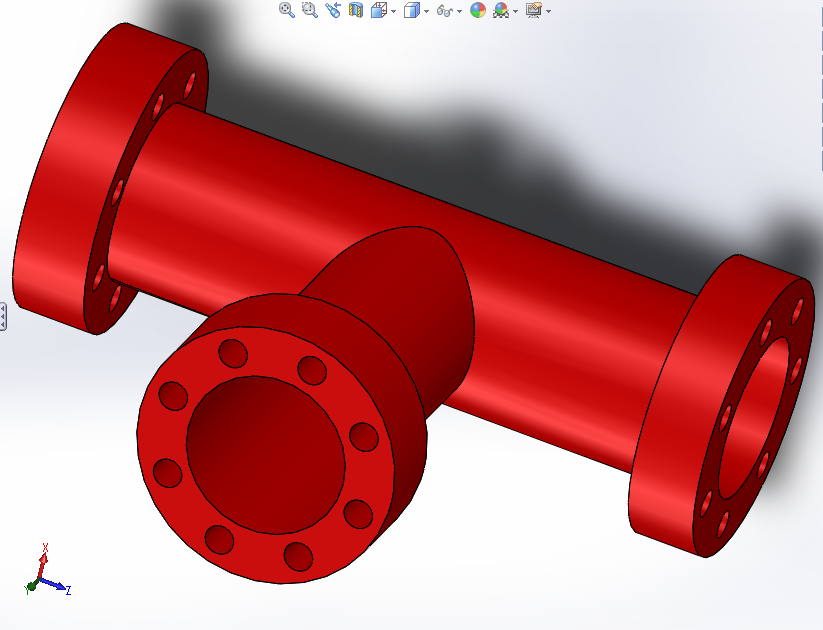Click the View Settings monitor icon
The height and width of the screenshot is (630, 823).
click(534, 10)
